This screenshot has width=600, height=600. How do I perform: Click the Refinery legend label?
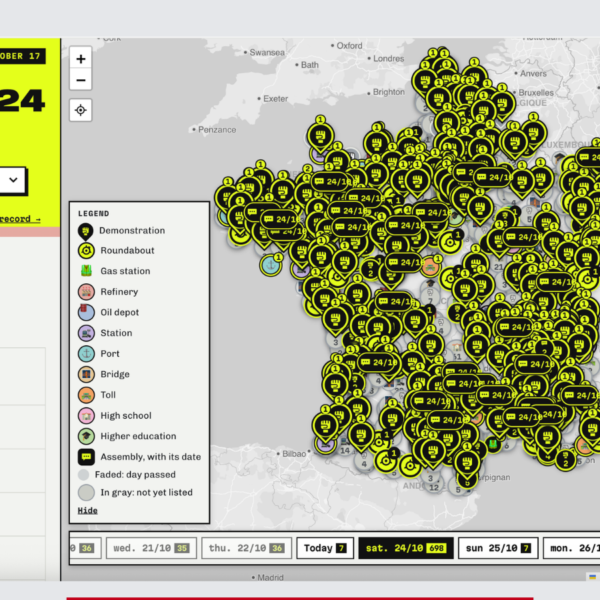click(x=119, y=292)
